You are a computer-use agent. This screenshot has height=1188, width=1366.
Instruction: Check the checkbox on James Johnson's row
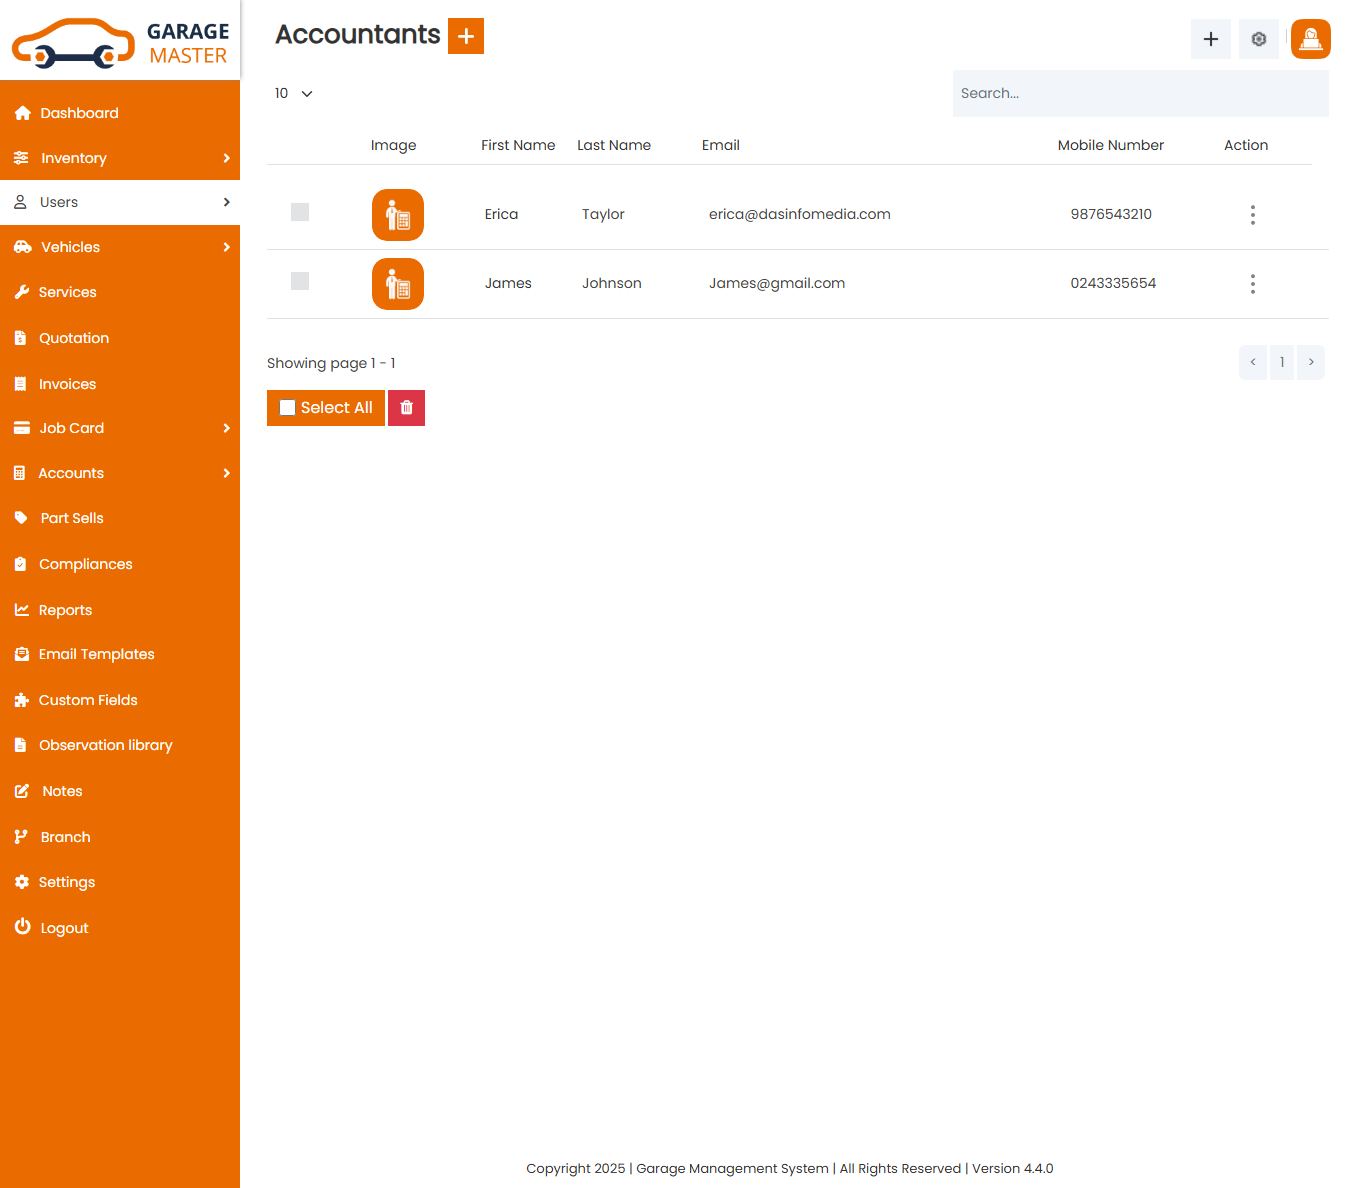300,281
